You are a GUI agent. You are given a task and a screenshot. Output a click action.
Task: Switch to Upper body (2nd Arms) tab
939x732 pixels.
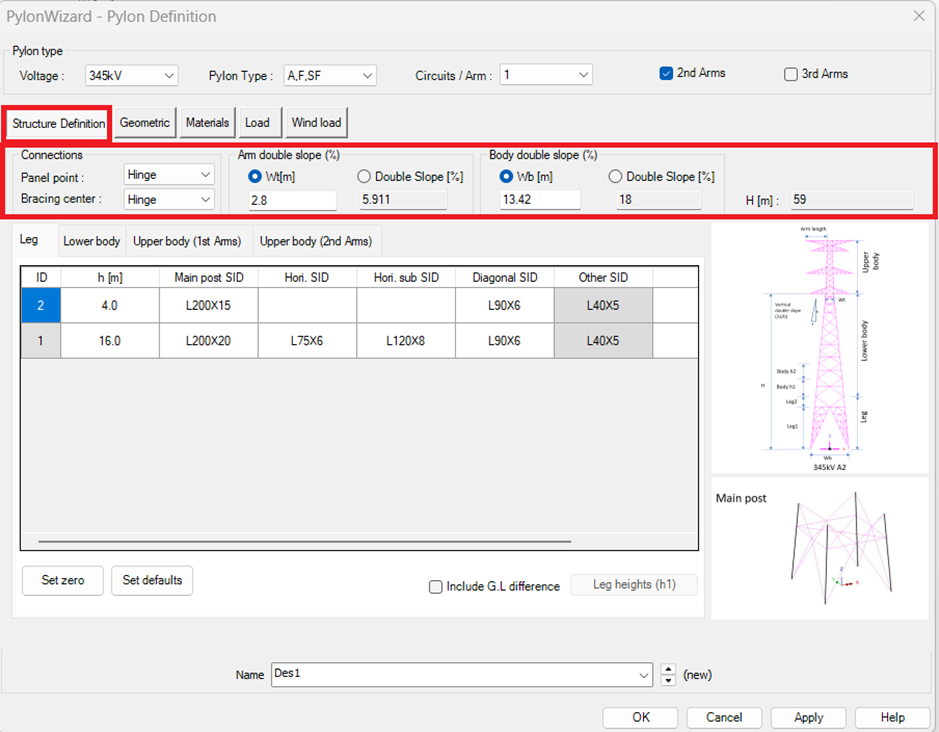pyautogui.click(x=316, y=241)
